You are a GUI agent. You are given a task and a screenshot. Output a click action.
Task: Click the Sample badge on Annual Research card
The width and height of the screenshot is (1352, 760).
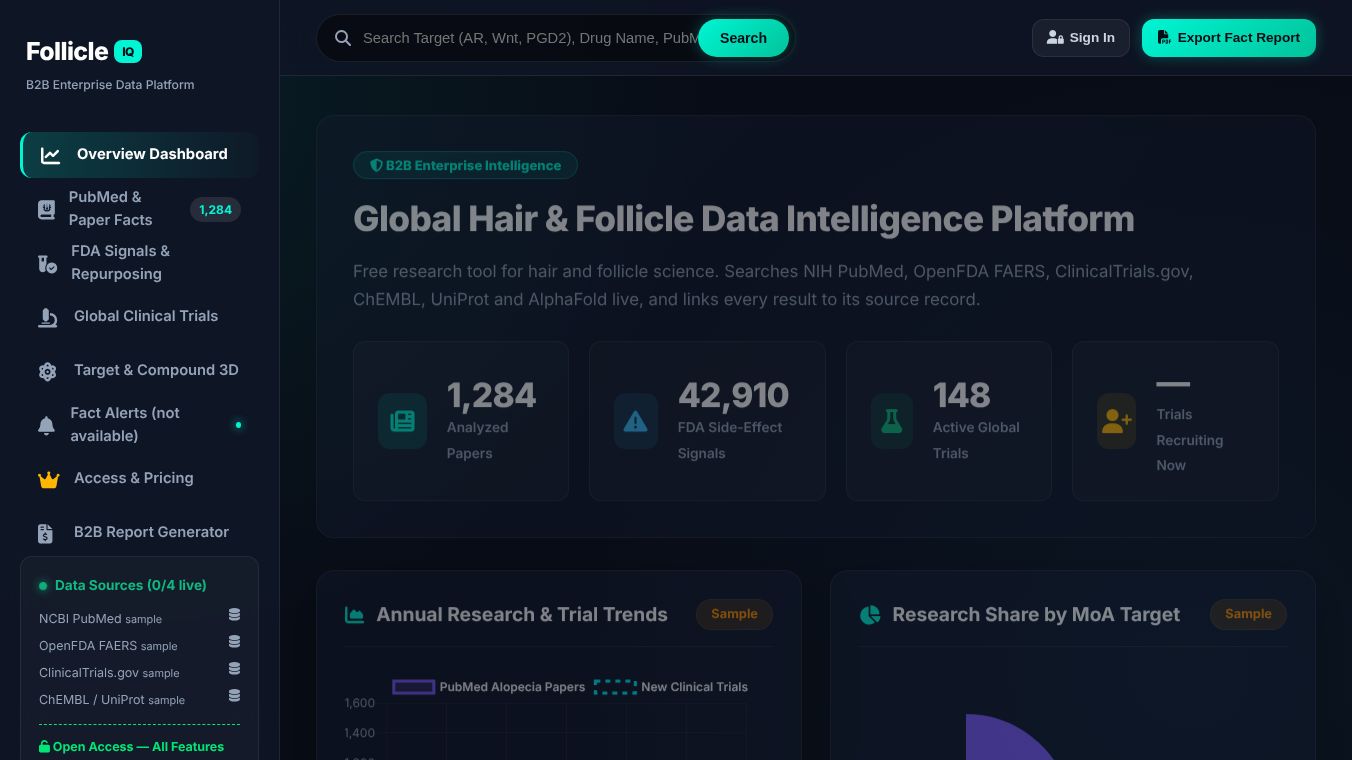point(734,614)
